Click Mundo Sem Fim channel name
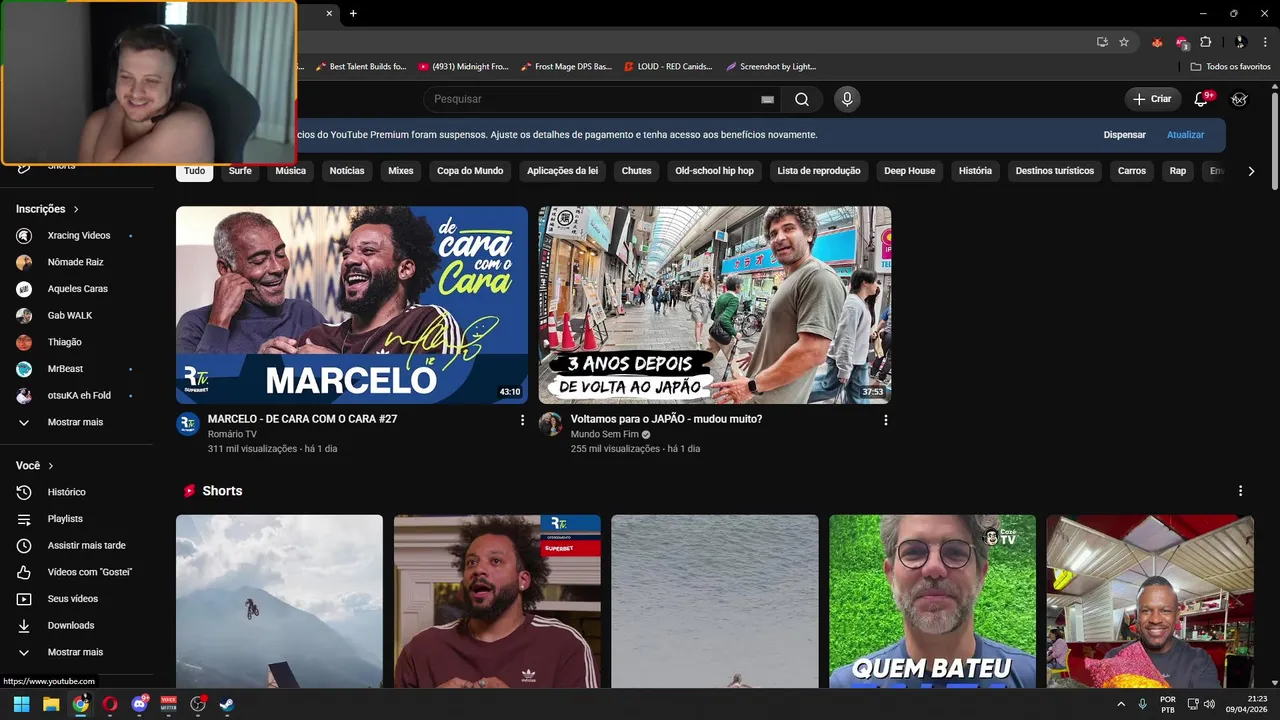Screen dimensions: 1280x720 [x=604, y=435]
